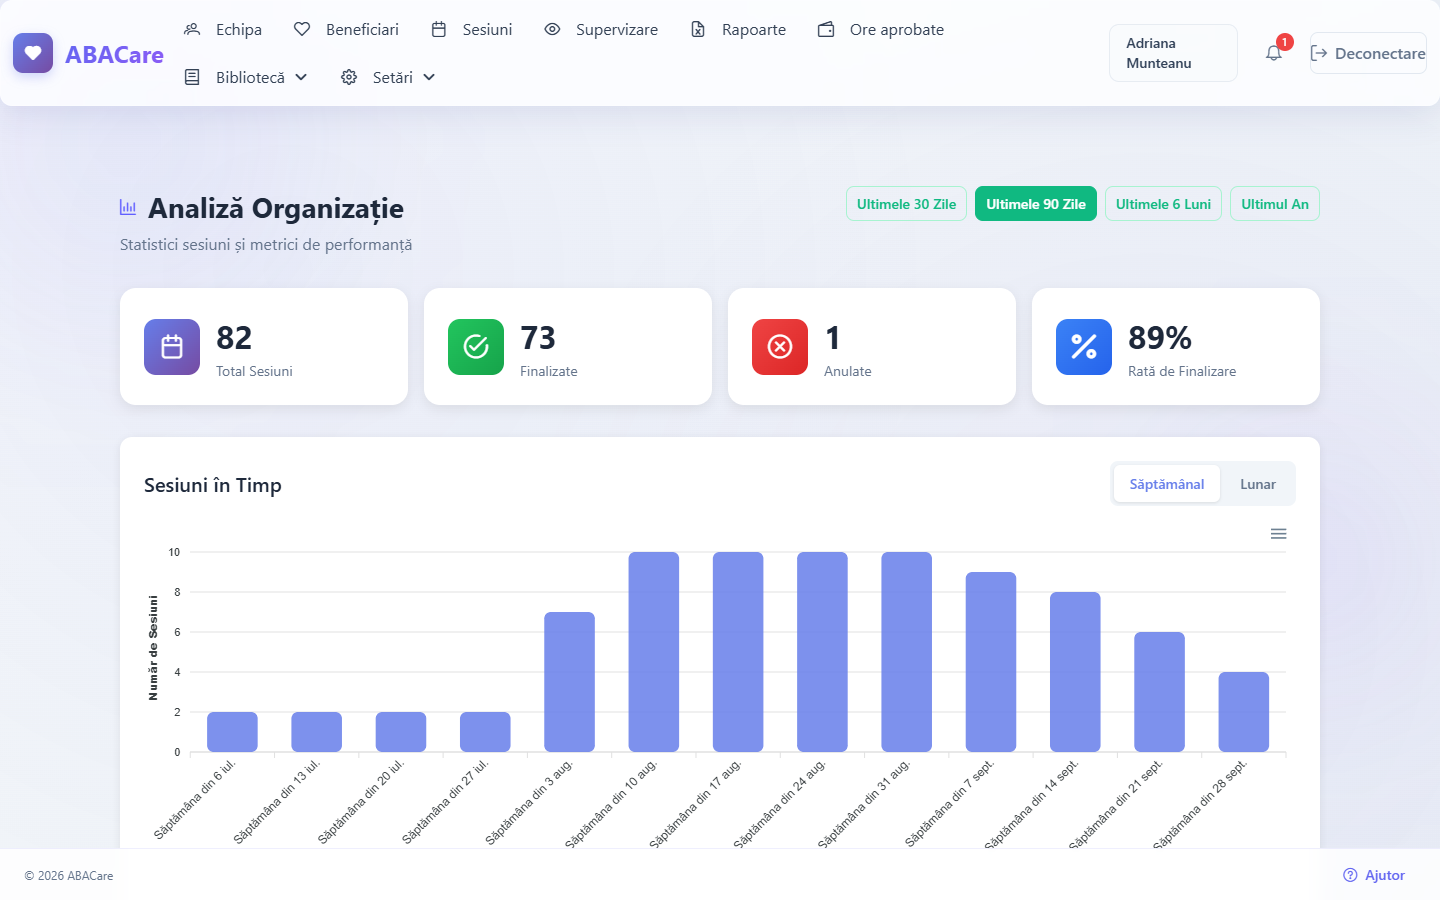Select the Ultimul An filter

click(1275, 204)
